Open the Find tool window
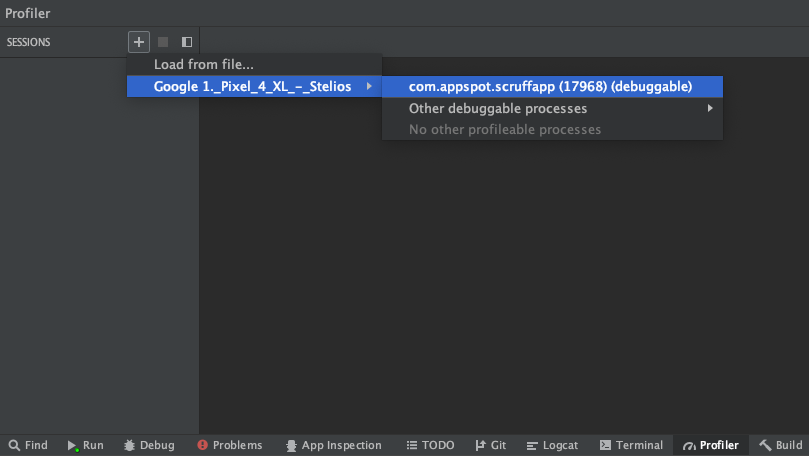 pos(29,445)
